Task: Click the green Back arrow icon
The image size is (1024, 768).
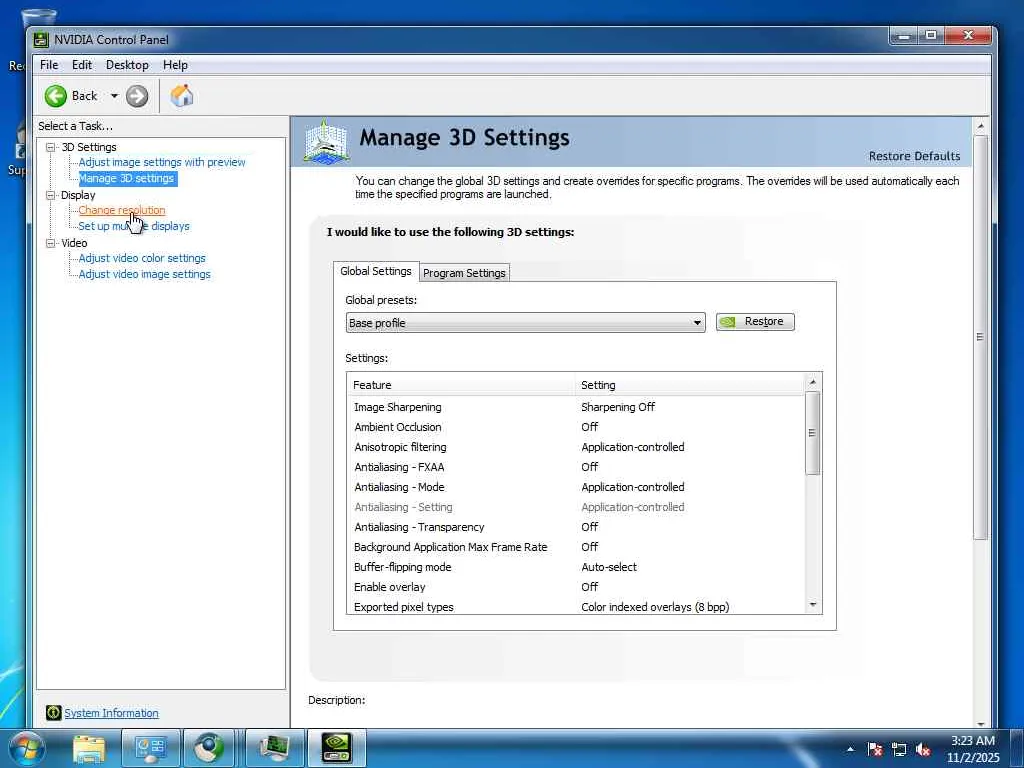Action: (x=56, y=96)
